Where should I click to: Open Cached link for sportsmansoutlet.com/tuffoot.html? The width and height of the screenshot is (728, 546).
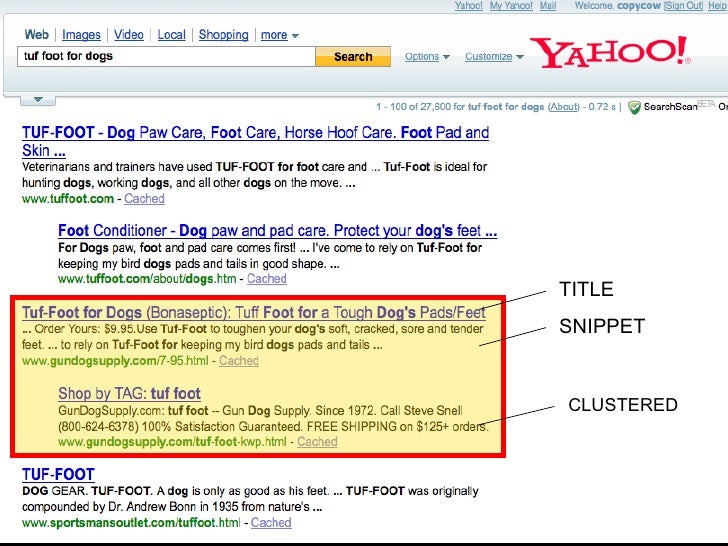[x=271, y=523]
